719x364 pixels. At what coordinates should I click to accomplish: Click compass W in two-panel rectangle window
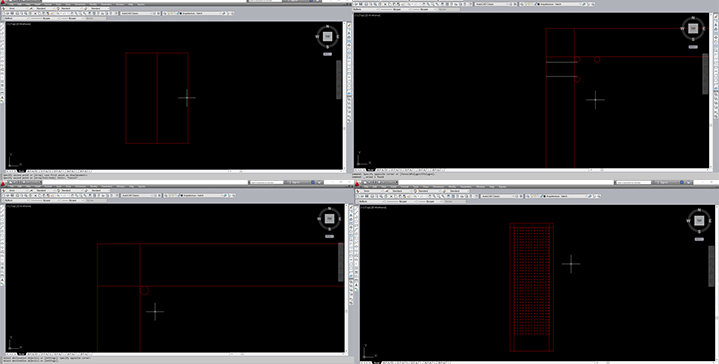click(x=317, y=37)
